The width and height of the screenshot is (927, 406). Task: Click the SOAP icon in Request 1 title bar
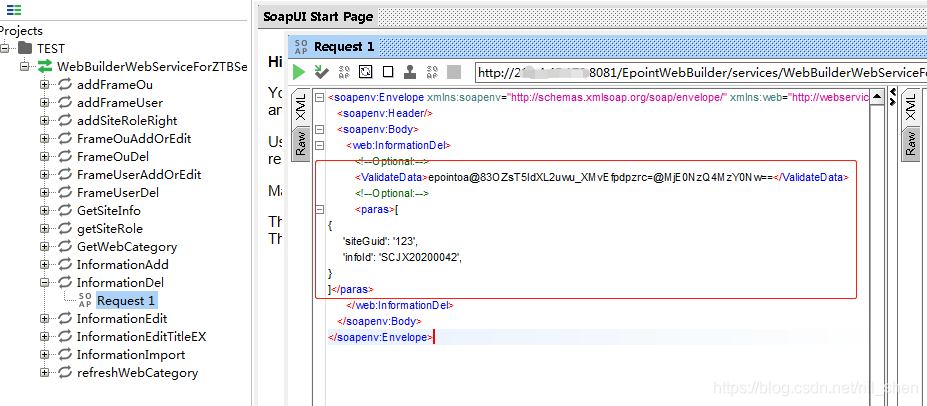pyautogui.click(x=301, y=47)
